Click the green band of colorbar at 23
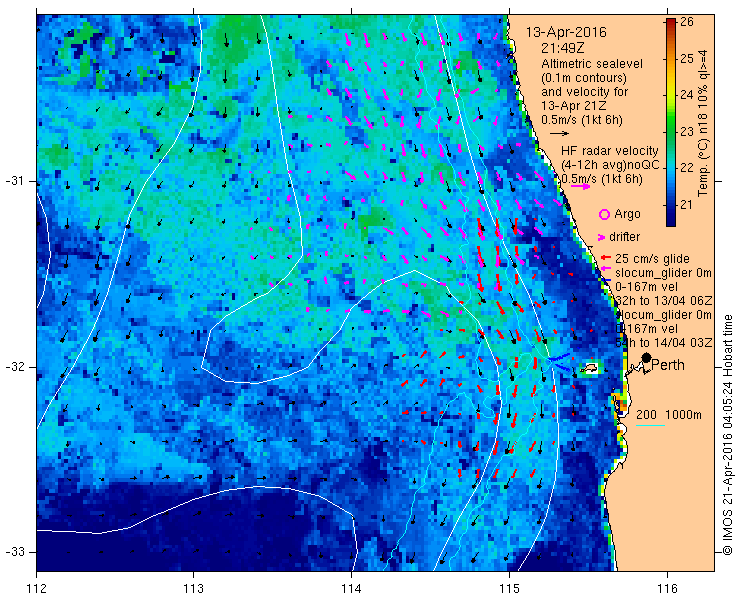 coord(671,132)
